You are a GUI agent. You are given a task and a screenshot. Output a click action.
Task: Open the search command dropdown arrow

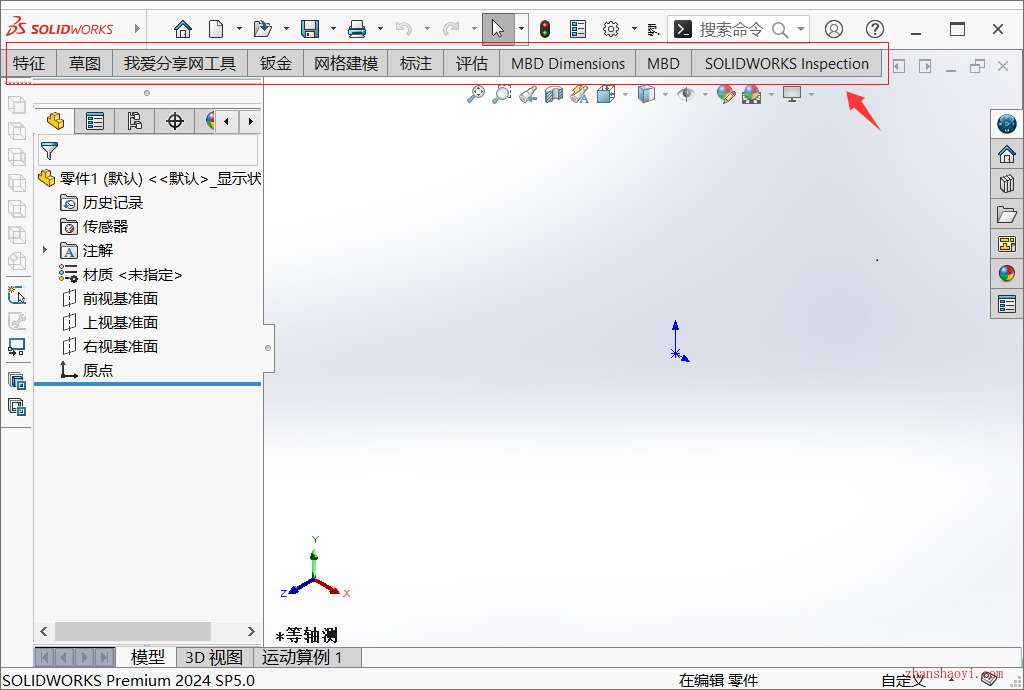point(801,29)
